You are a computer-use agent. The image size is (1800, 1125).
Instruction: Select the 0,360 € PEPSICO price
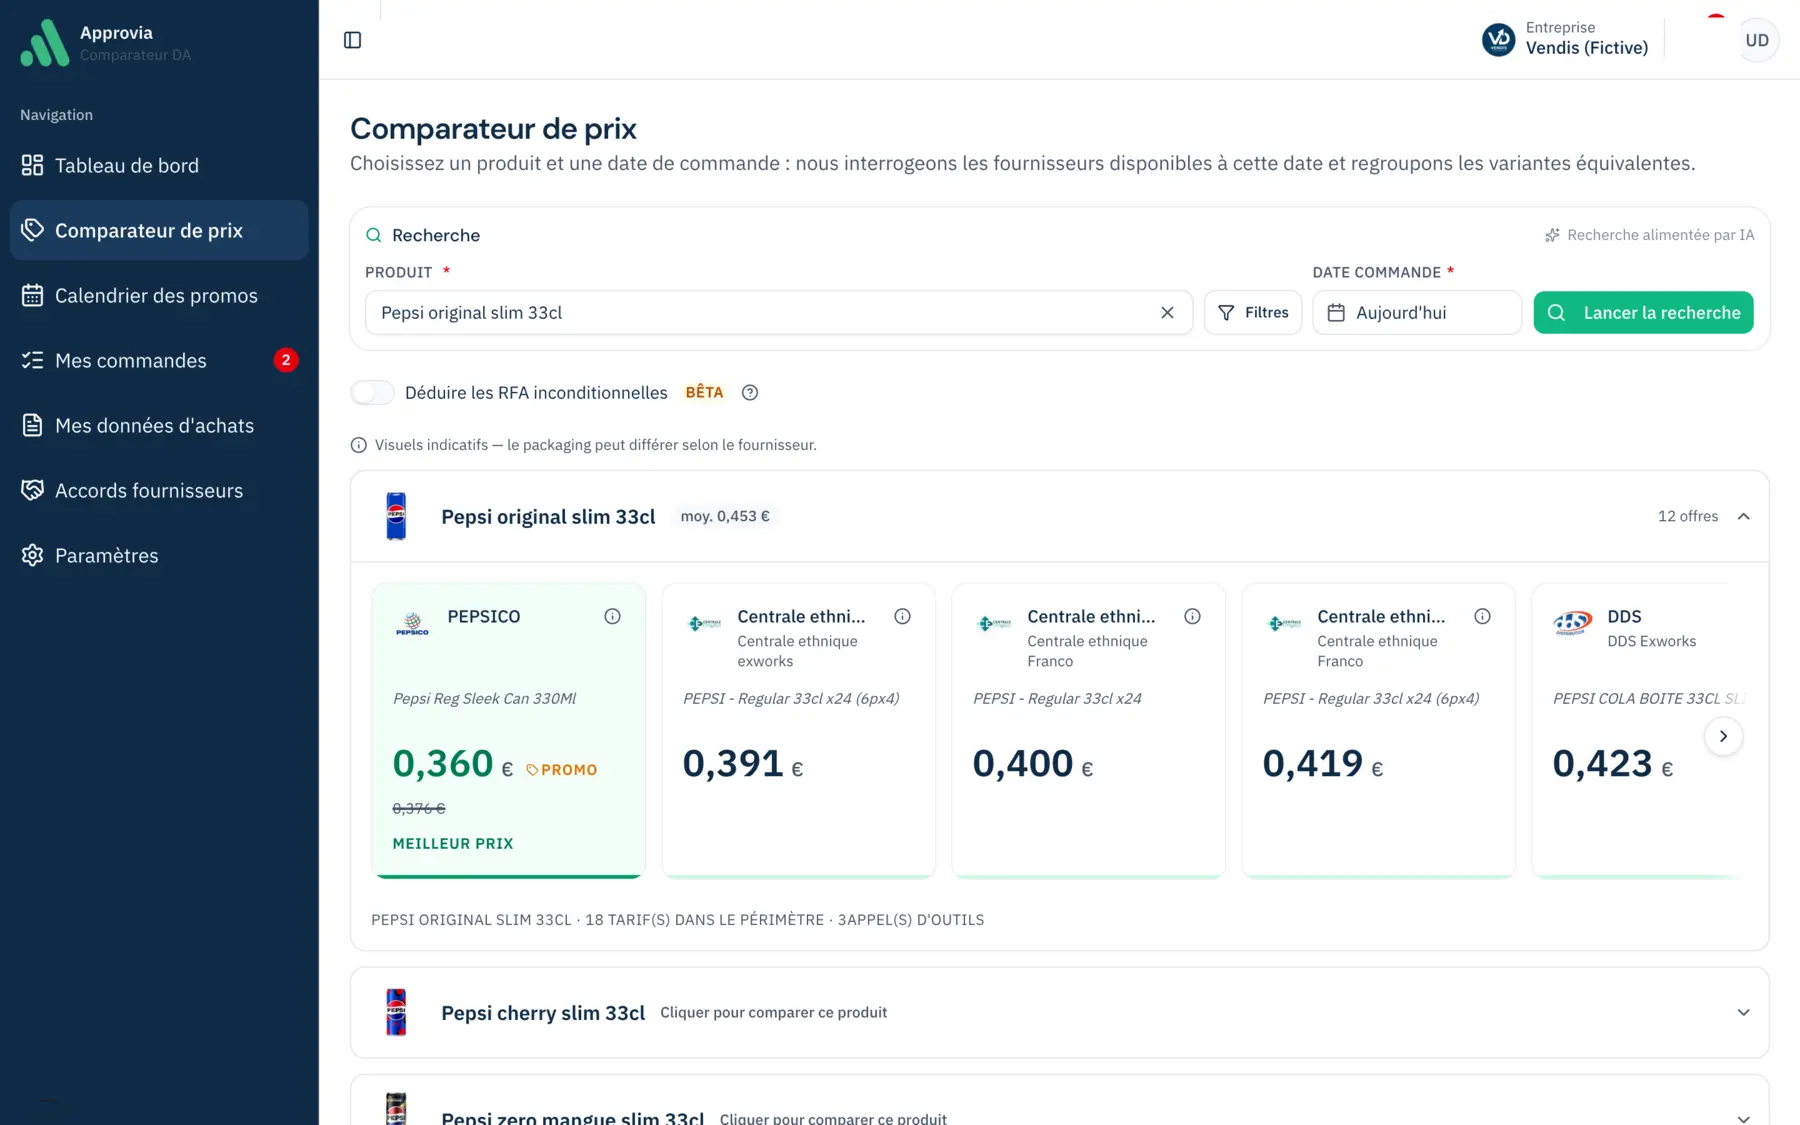click(x=453, y=764)
